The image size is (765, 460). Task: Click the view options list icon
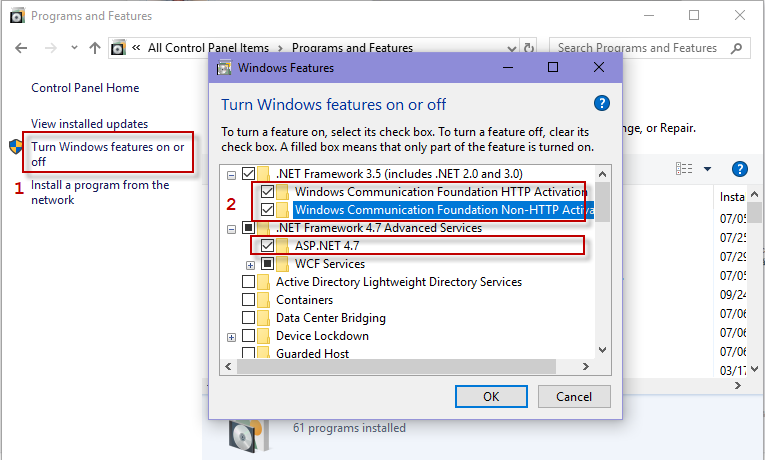[684, 169]
